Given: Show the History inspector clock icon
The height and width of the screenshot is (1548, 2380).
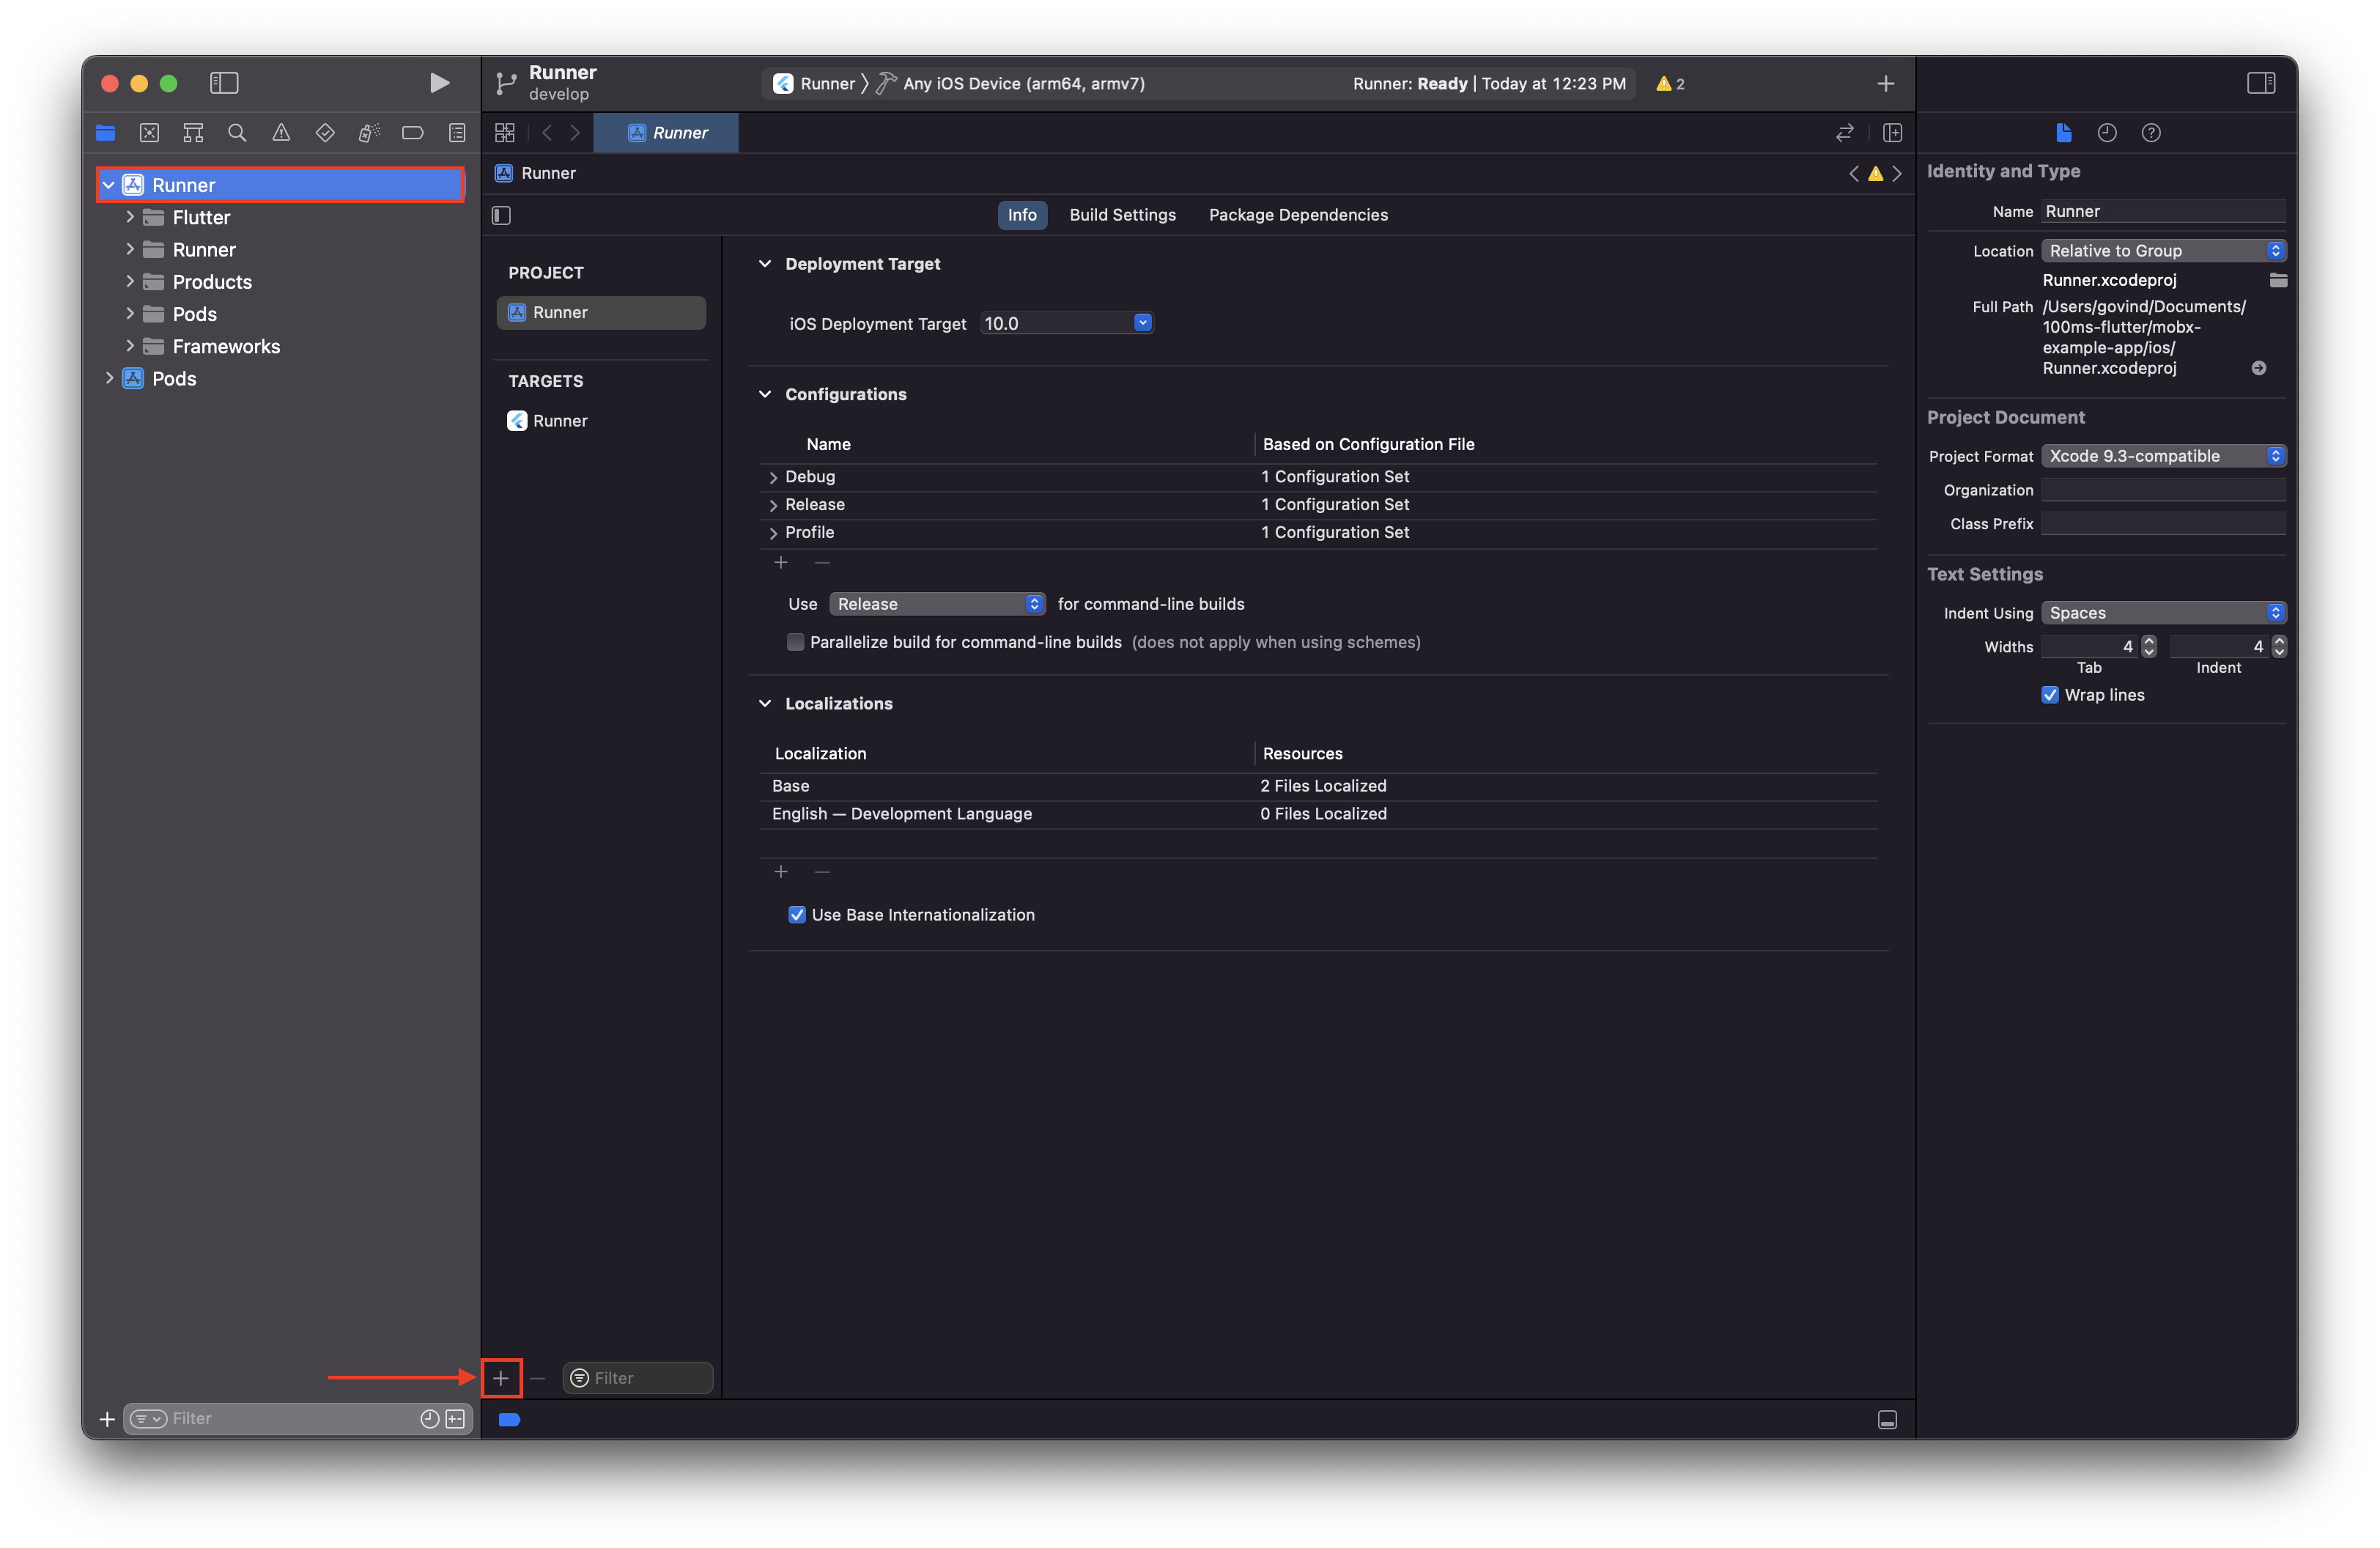Looking at the screenshot, I should 2107,132.
